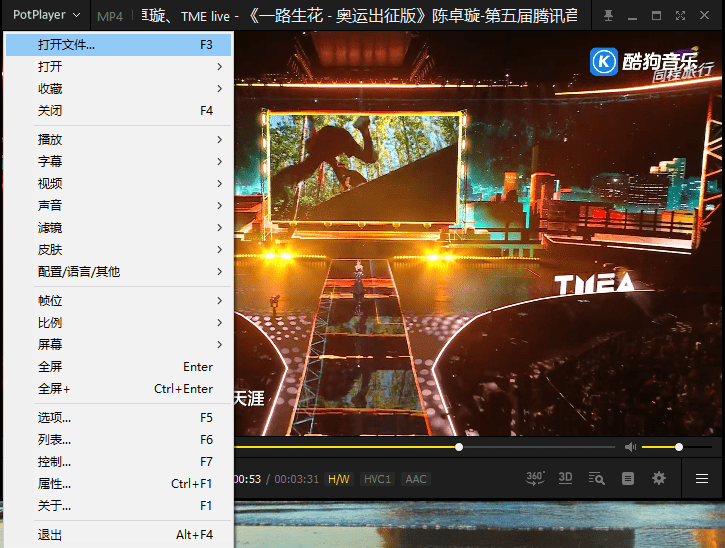
Task: Open the 帧位 submenu
Action: click(118, 301)
